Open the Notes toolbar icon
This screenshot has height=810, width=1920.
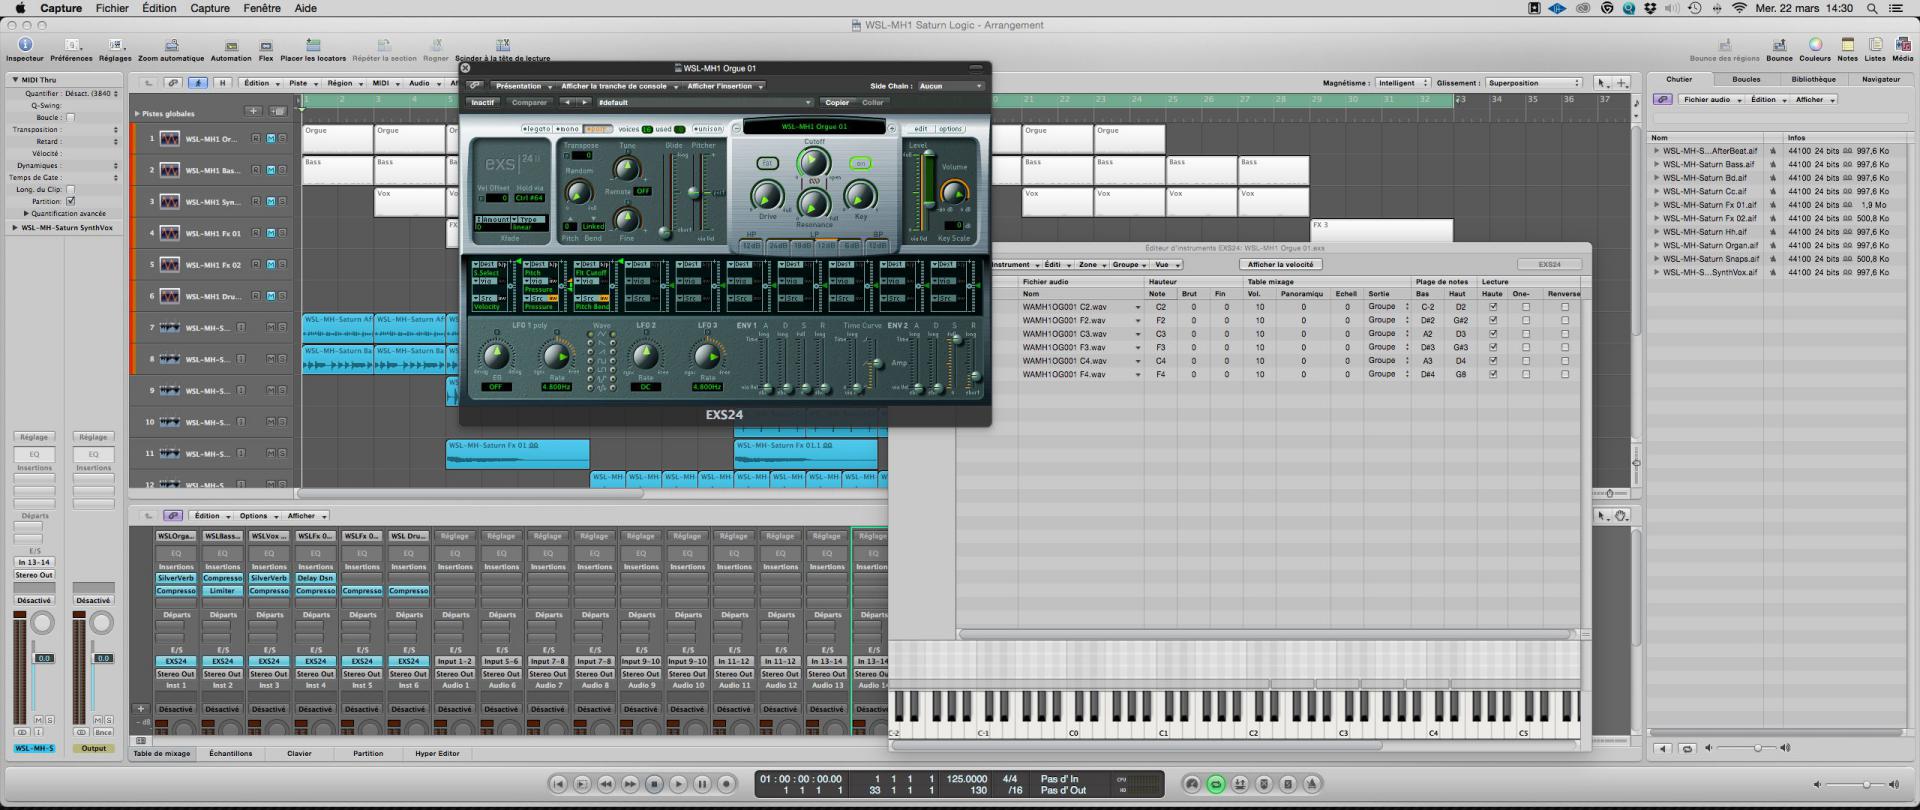click(x=1847, y=45)
